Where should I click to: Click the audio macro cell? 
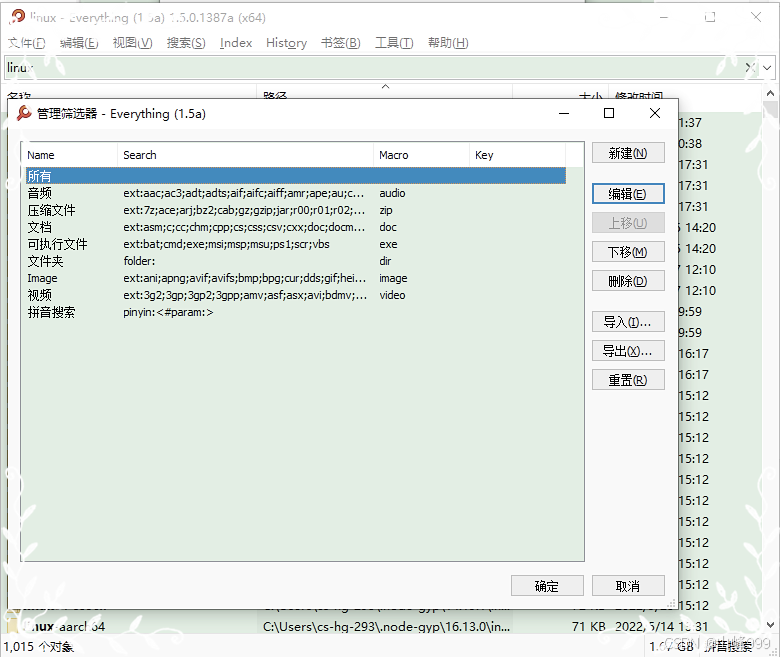(x=392, y=193)
